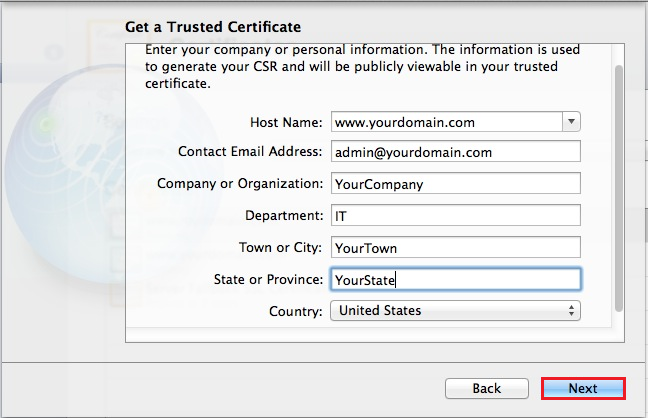648x418 pixels.
Task: Select the Company or Organization field
Action: [x=455, y=184]
